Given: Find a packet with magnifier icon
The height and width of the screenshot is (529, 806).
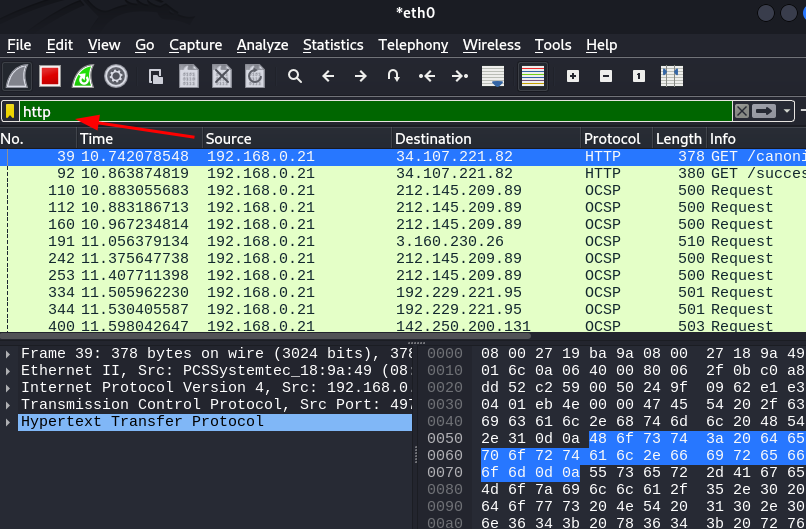Looking at the screenshot, I should [295, 77].
